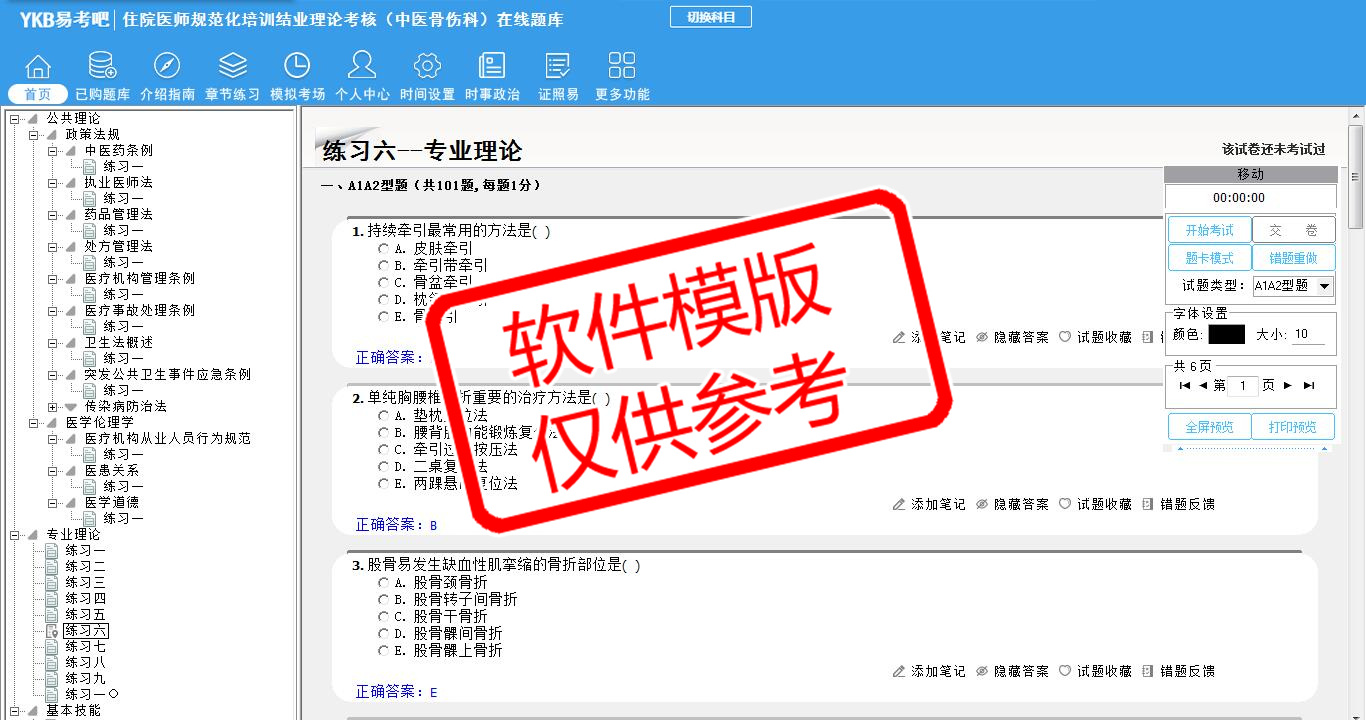Open 更多功能 grid icon
Screen dimensions: 1366x720
point(622,67)
